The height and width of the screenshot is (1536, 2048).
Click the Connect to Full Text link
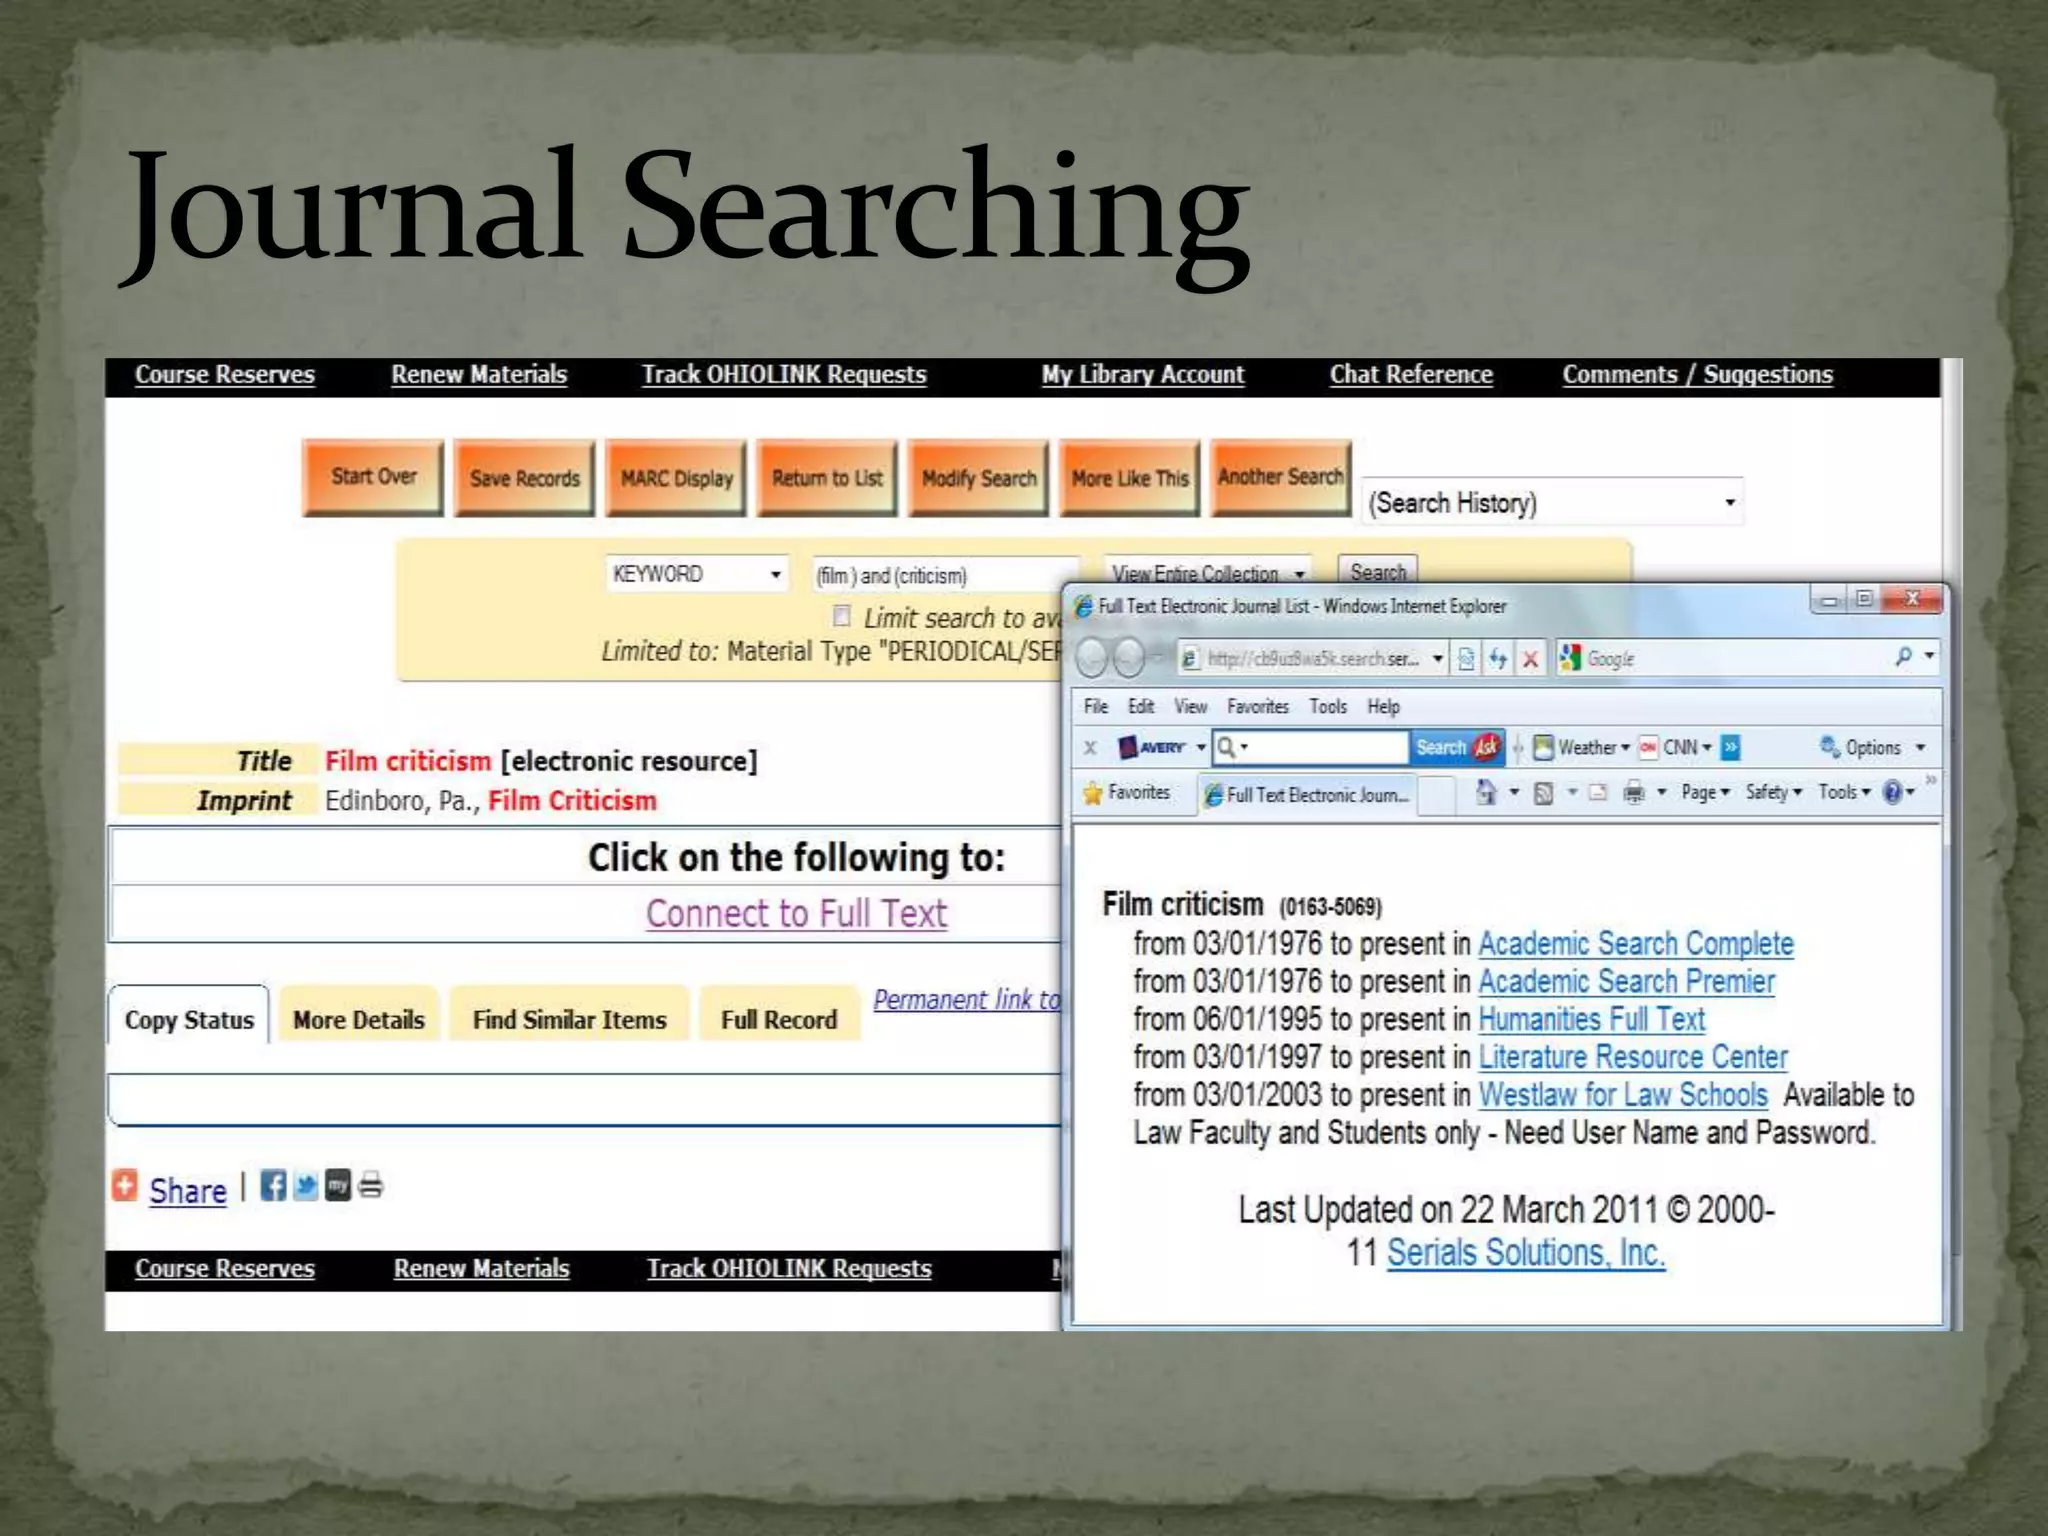[796, 913]
